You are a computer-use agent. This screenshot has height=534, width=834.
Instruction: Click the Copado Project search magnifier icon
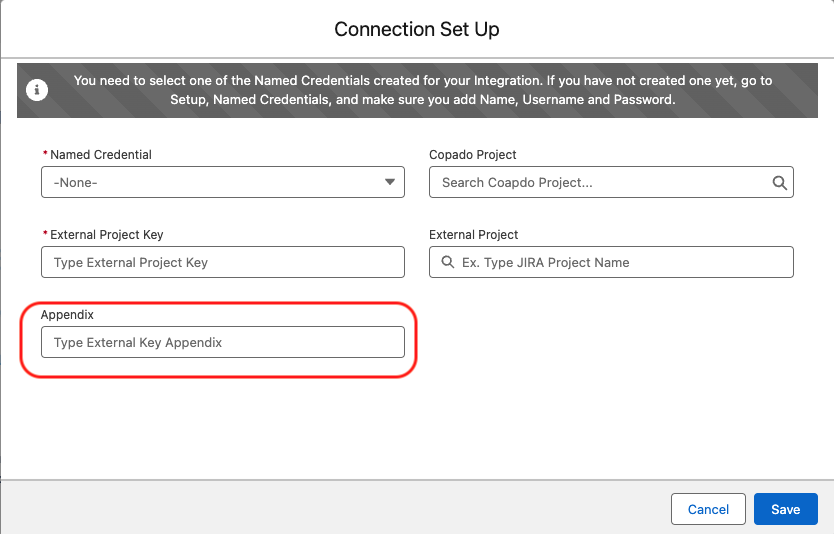coord(780,183)
